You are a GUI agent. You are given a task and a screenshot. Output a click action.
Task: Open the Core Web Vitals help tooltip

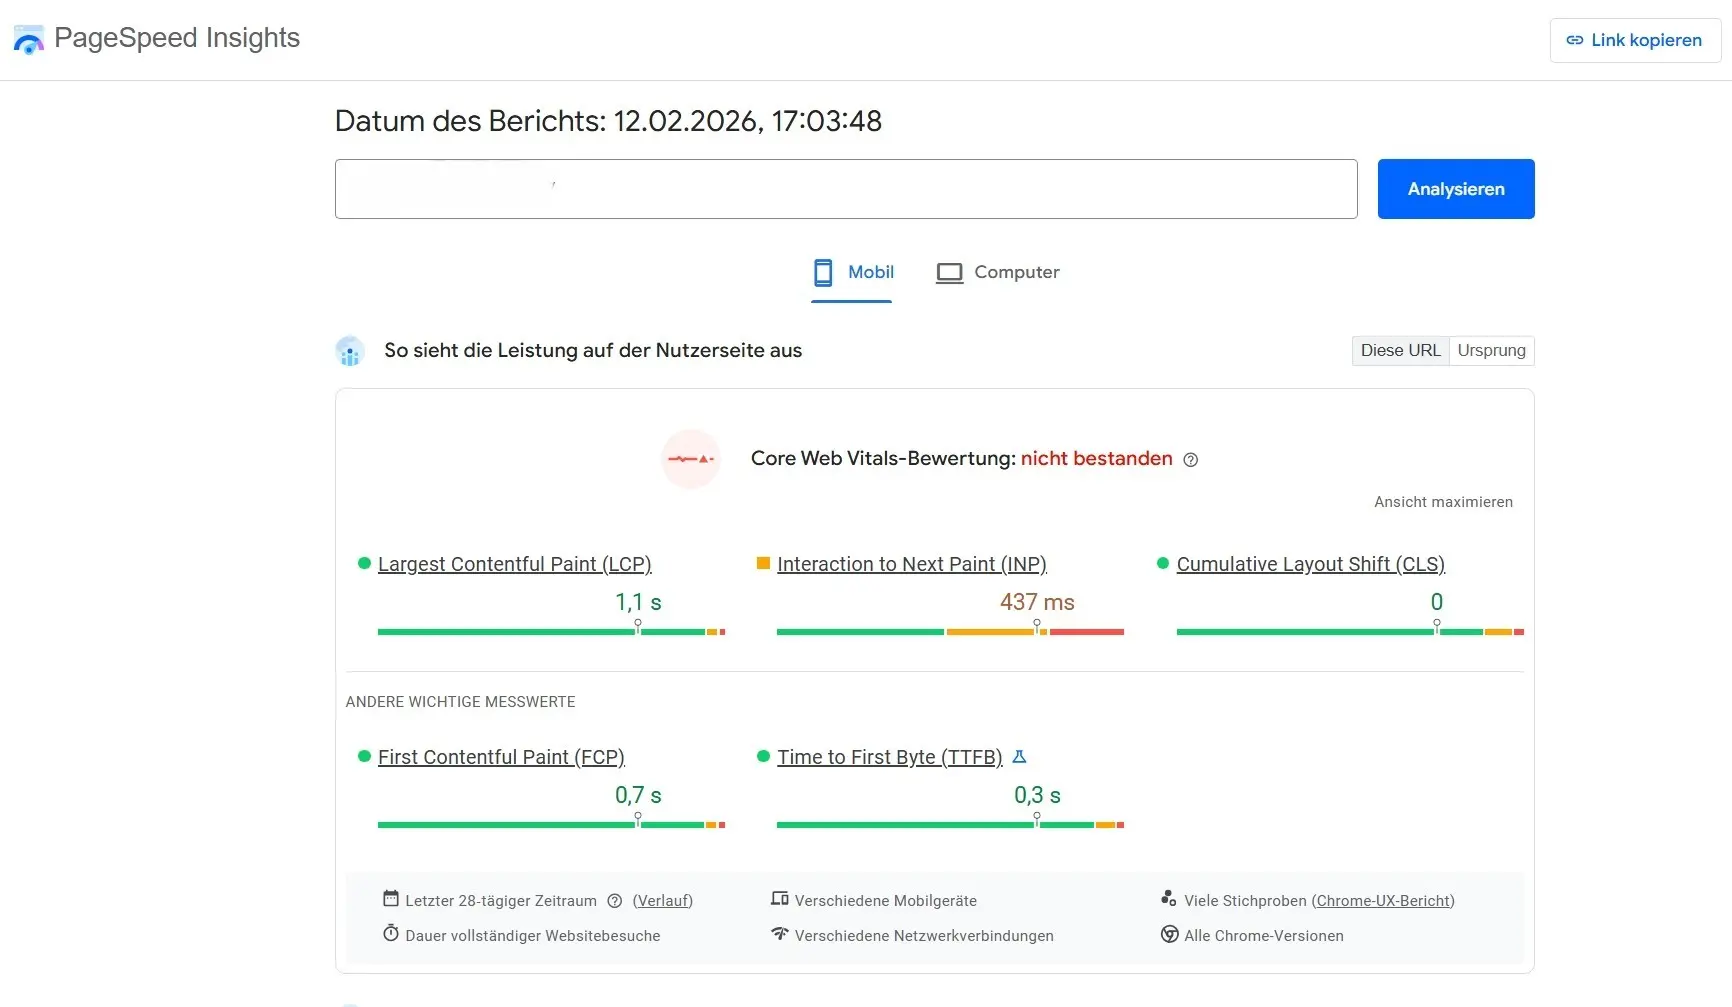(x=1190, y=459)
